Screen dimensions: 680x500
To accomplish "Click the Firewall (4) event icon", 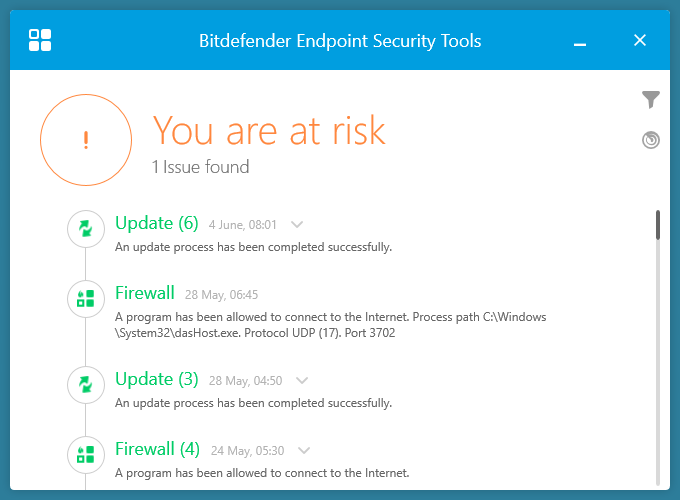I will click(x=86, y=454).
